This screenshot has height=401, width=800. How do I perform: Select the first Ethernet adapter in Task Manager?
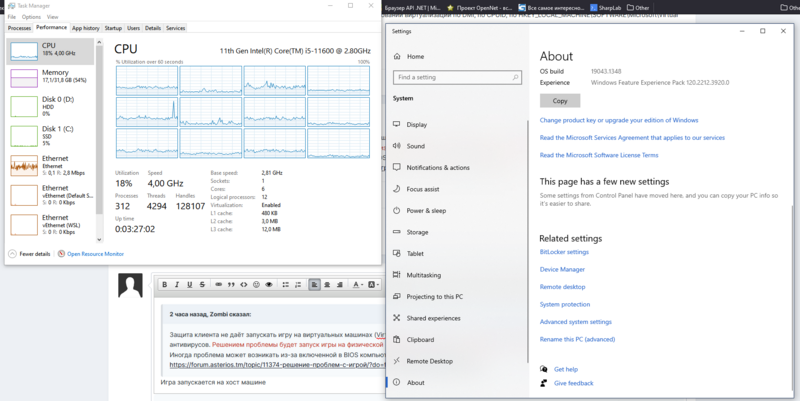coord(50,166)
